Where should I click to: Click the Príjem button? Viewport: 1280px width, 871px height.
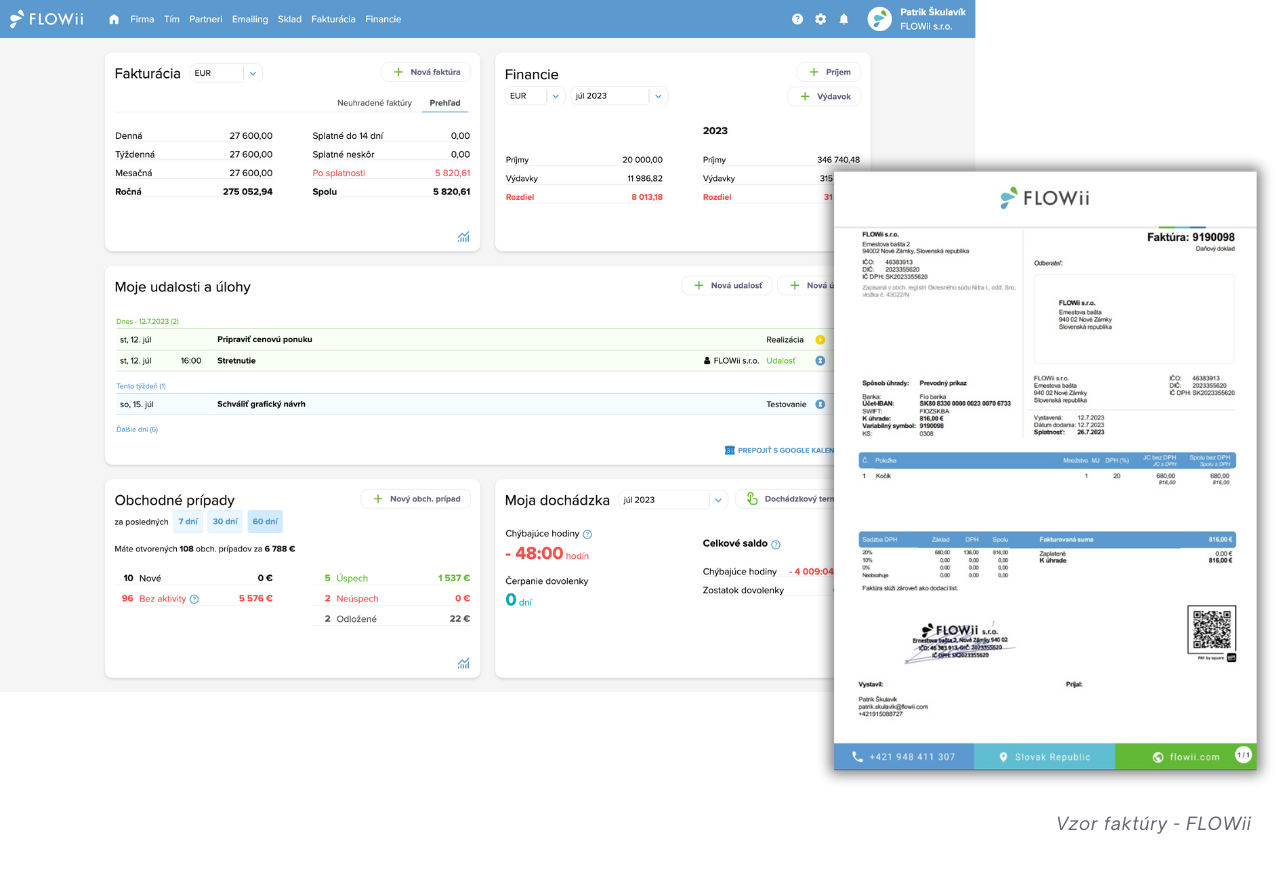(829, 72)
